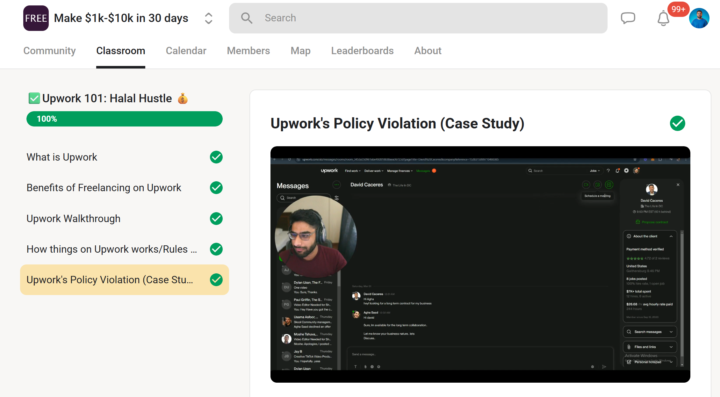Click About the client expander in video
Screen dimensions: 720x397
point(650,236)
